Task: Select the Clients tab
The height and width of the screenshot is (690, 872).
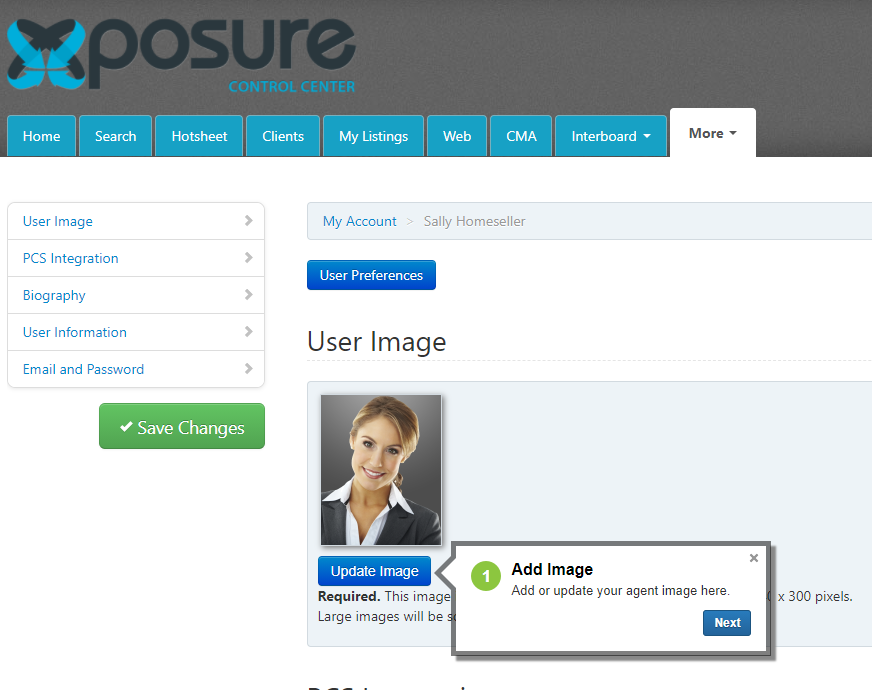Action: point(283,136)
